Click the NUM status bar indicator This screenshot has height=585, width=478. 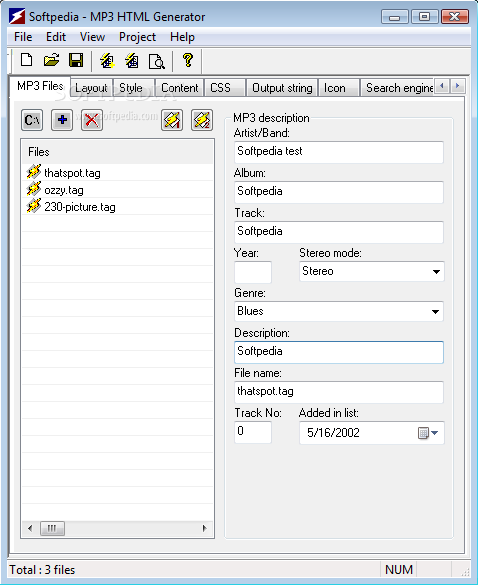click(x=399, y=570)
